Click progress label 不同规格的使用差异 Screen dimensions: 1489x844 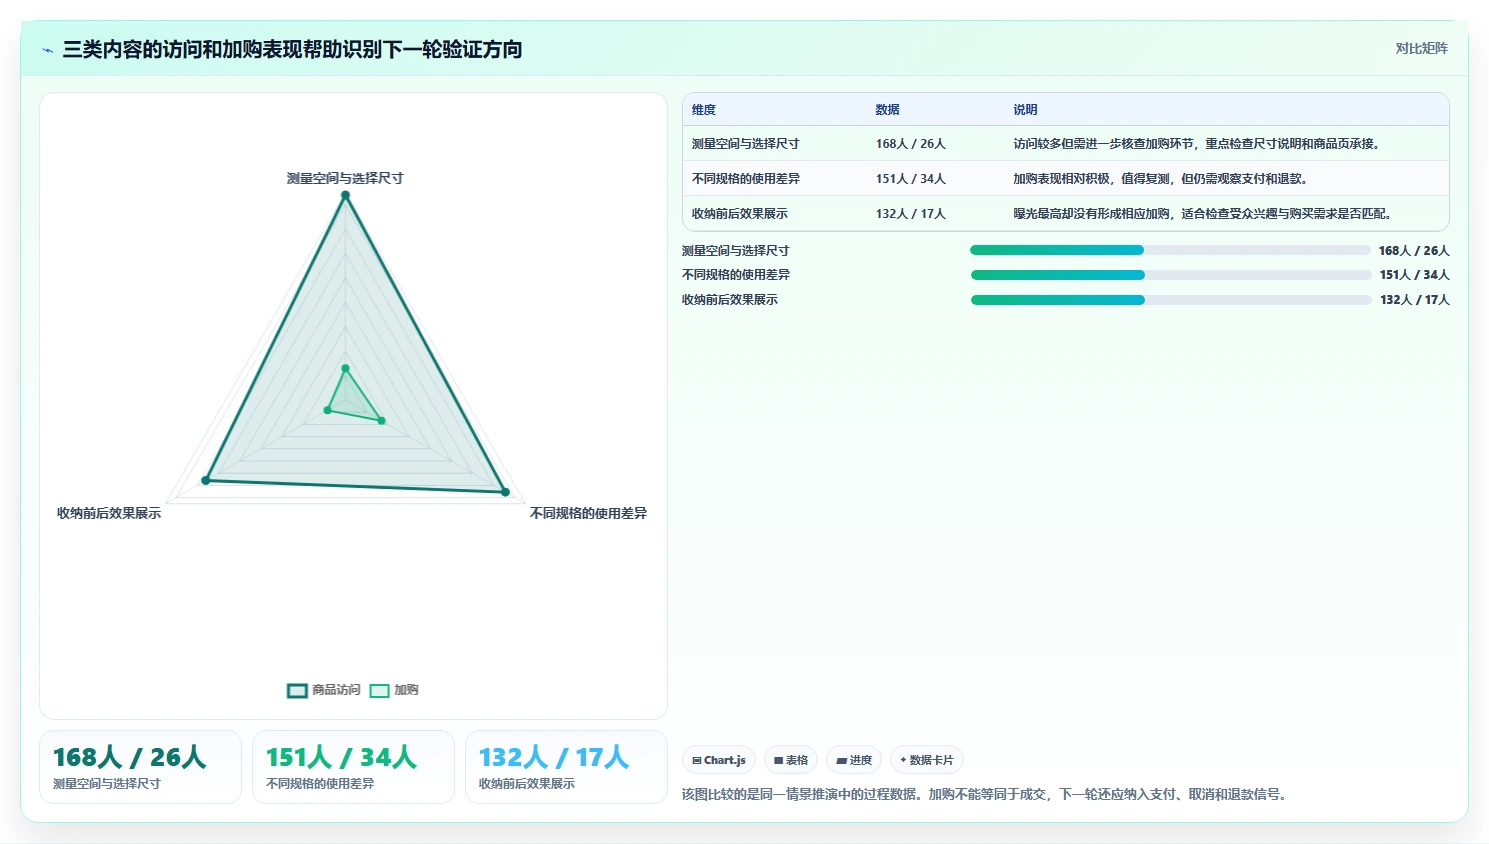(735, 275)
